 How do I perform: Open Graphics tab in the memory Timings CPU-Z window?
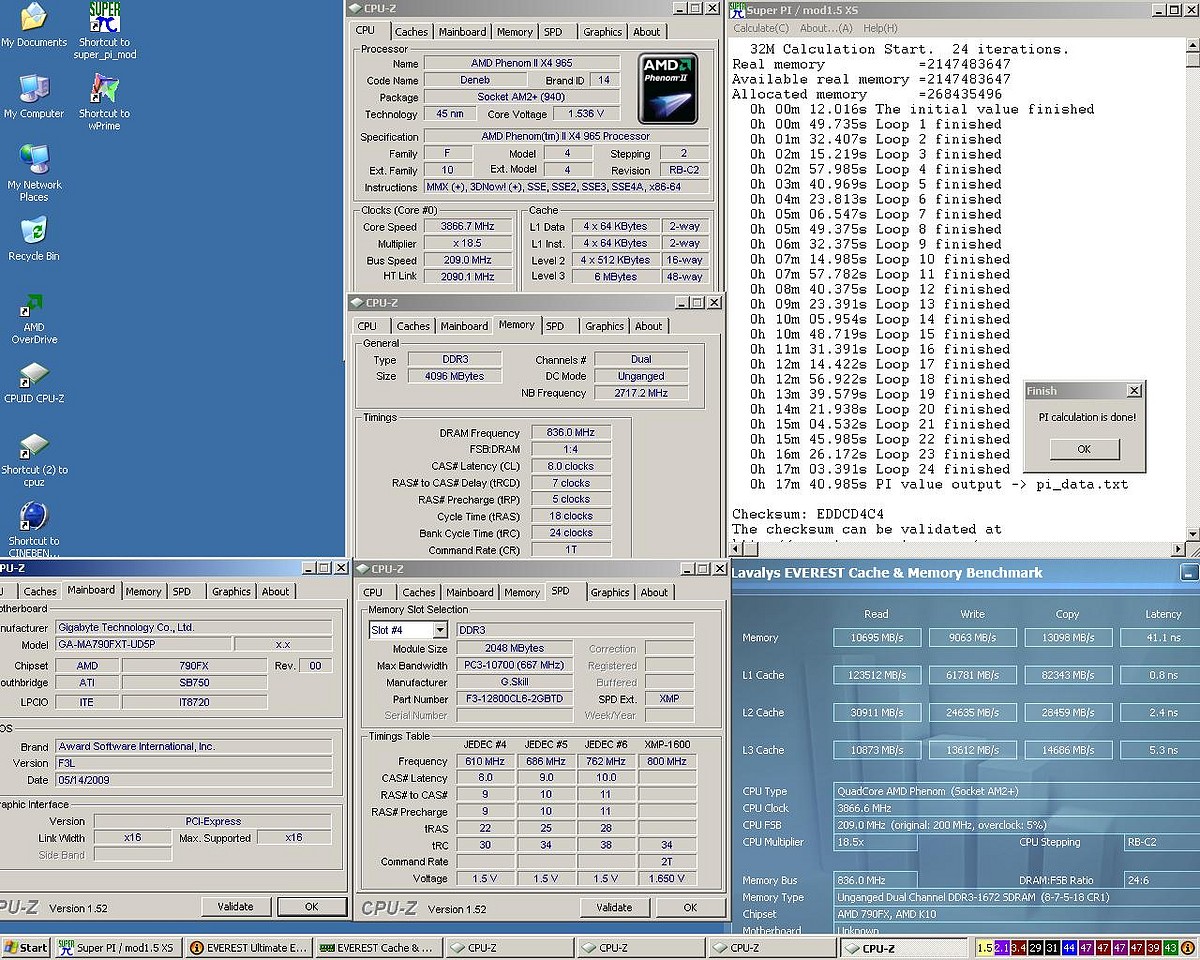[x=604, y=326]
